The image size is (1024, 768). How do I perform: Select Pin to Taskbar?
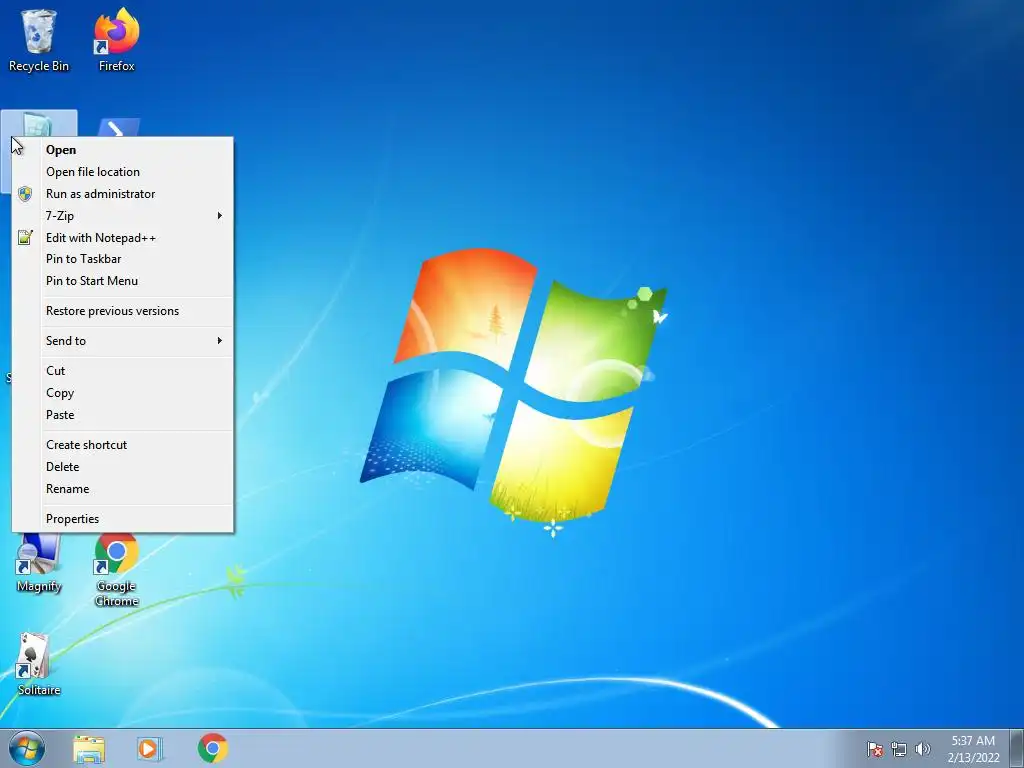point(123,259)
